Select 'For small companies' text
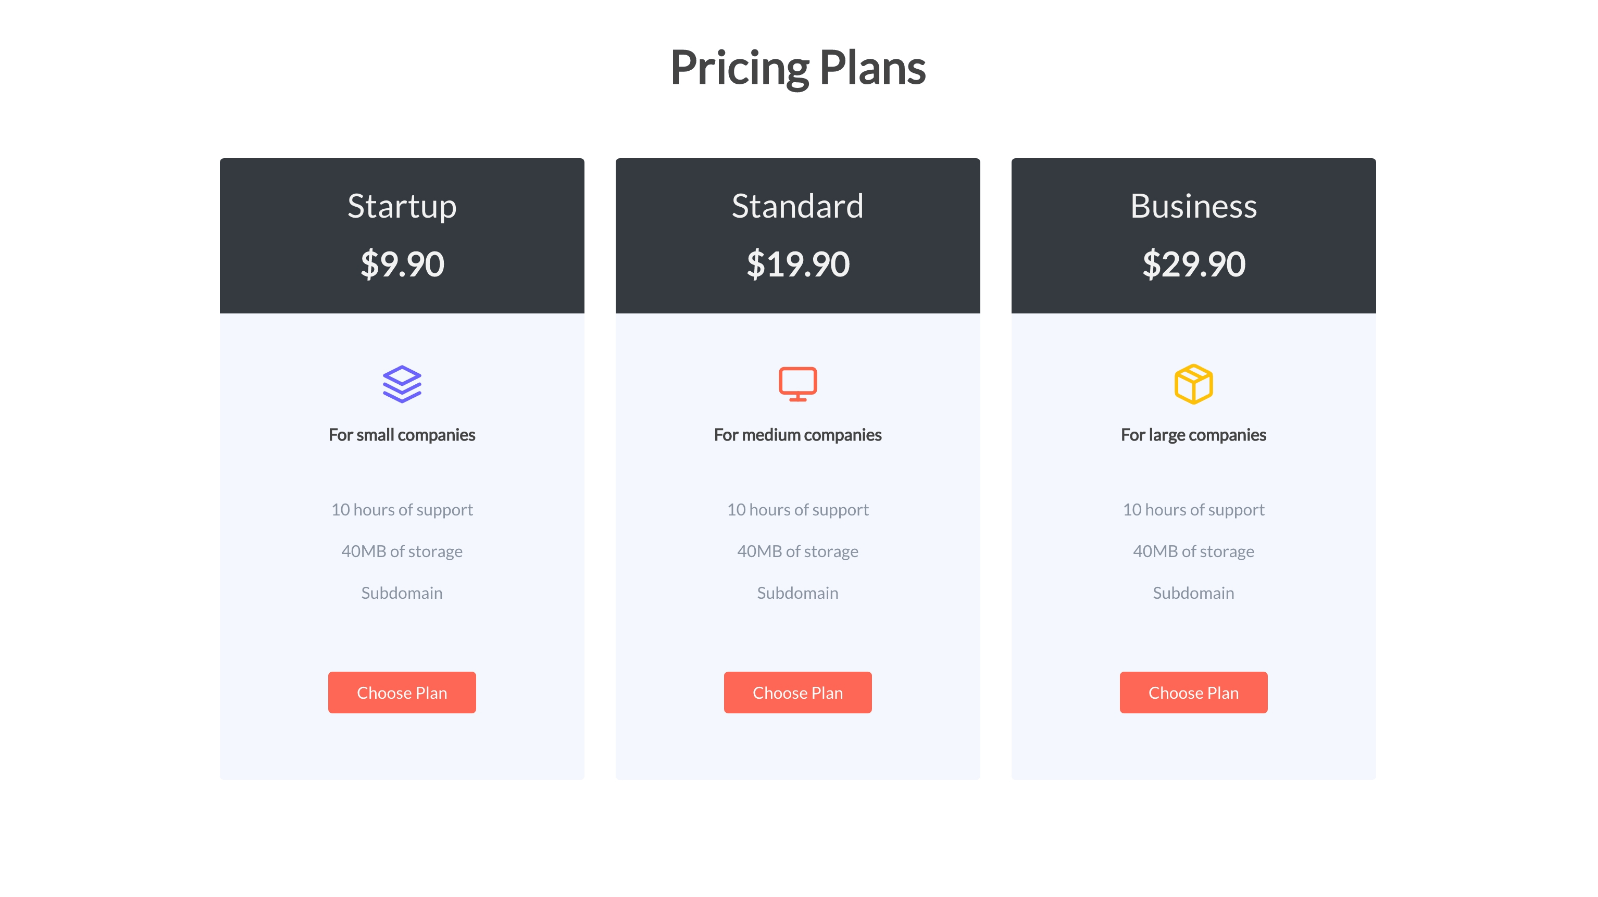The width and height of the screenshot is (1598, 897). [x=401, y=434]
